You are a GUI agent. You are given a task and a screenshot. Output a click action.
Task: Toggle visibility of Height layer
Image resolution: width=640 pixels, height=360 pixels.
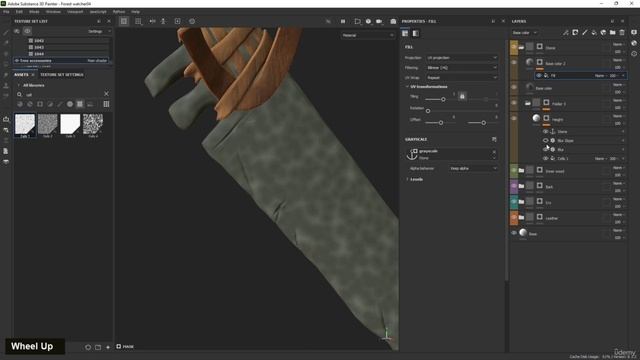click(514, 119)
